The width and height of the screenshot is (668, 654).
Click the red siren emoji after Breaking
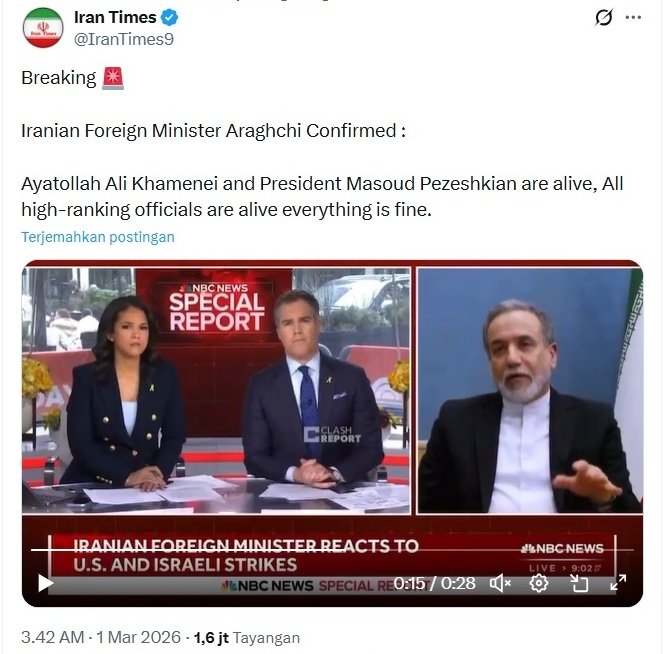point(113,78)
